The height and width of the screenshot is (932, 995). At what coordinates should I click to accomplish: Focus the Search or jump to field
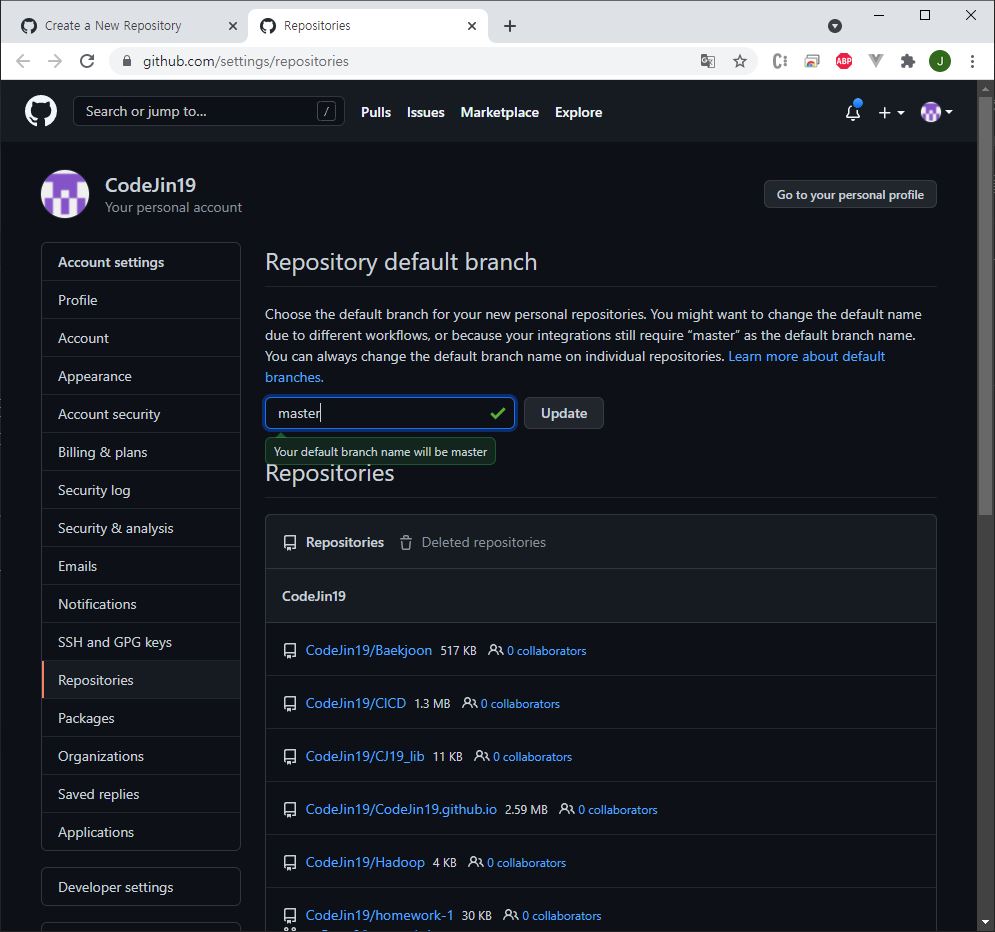coord(209,111)
